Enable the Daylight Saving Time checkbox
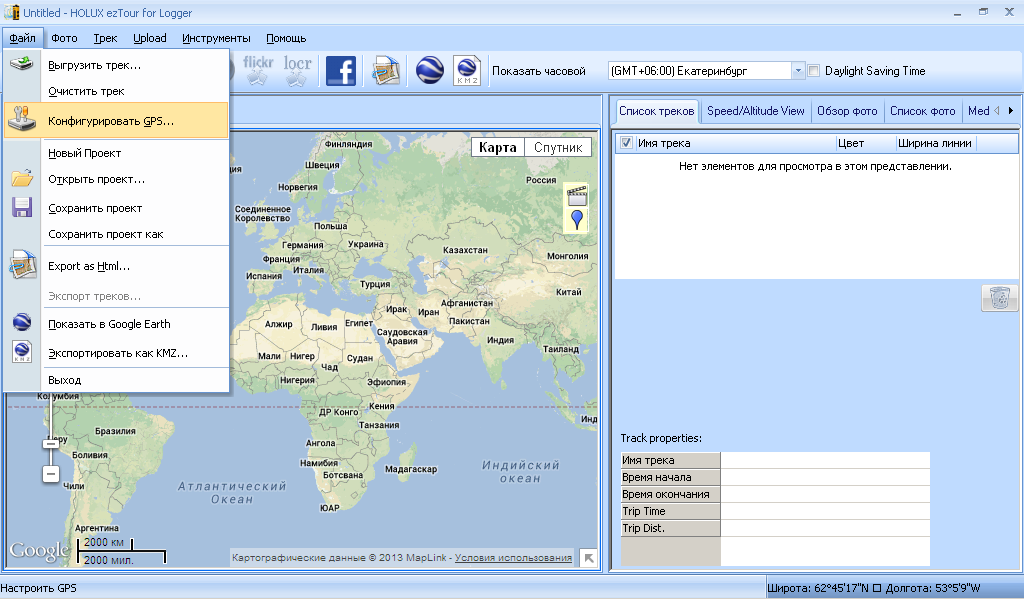 [814, 71]
